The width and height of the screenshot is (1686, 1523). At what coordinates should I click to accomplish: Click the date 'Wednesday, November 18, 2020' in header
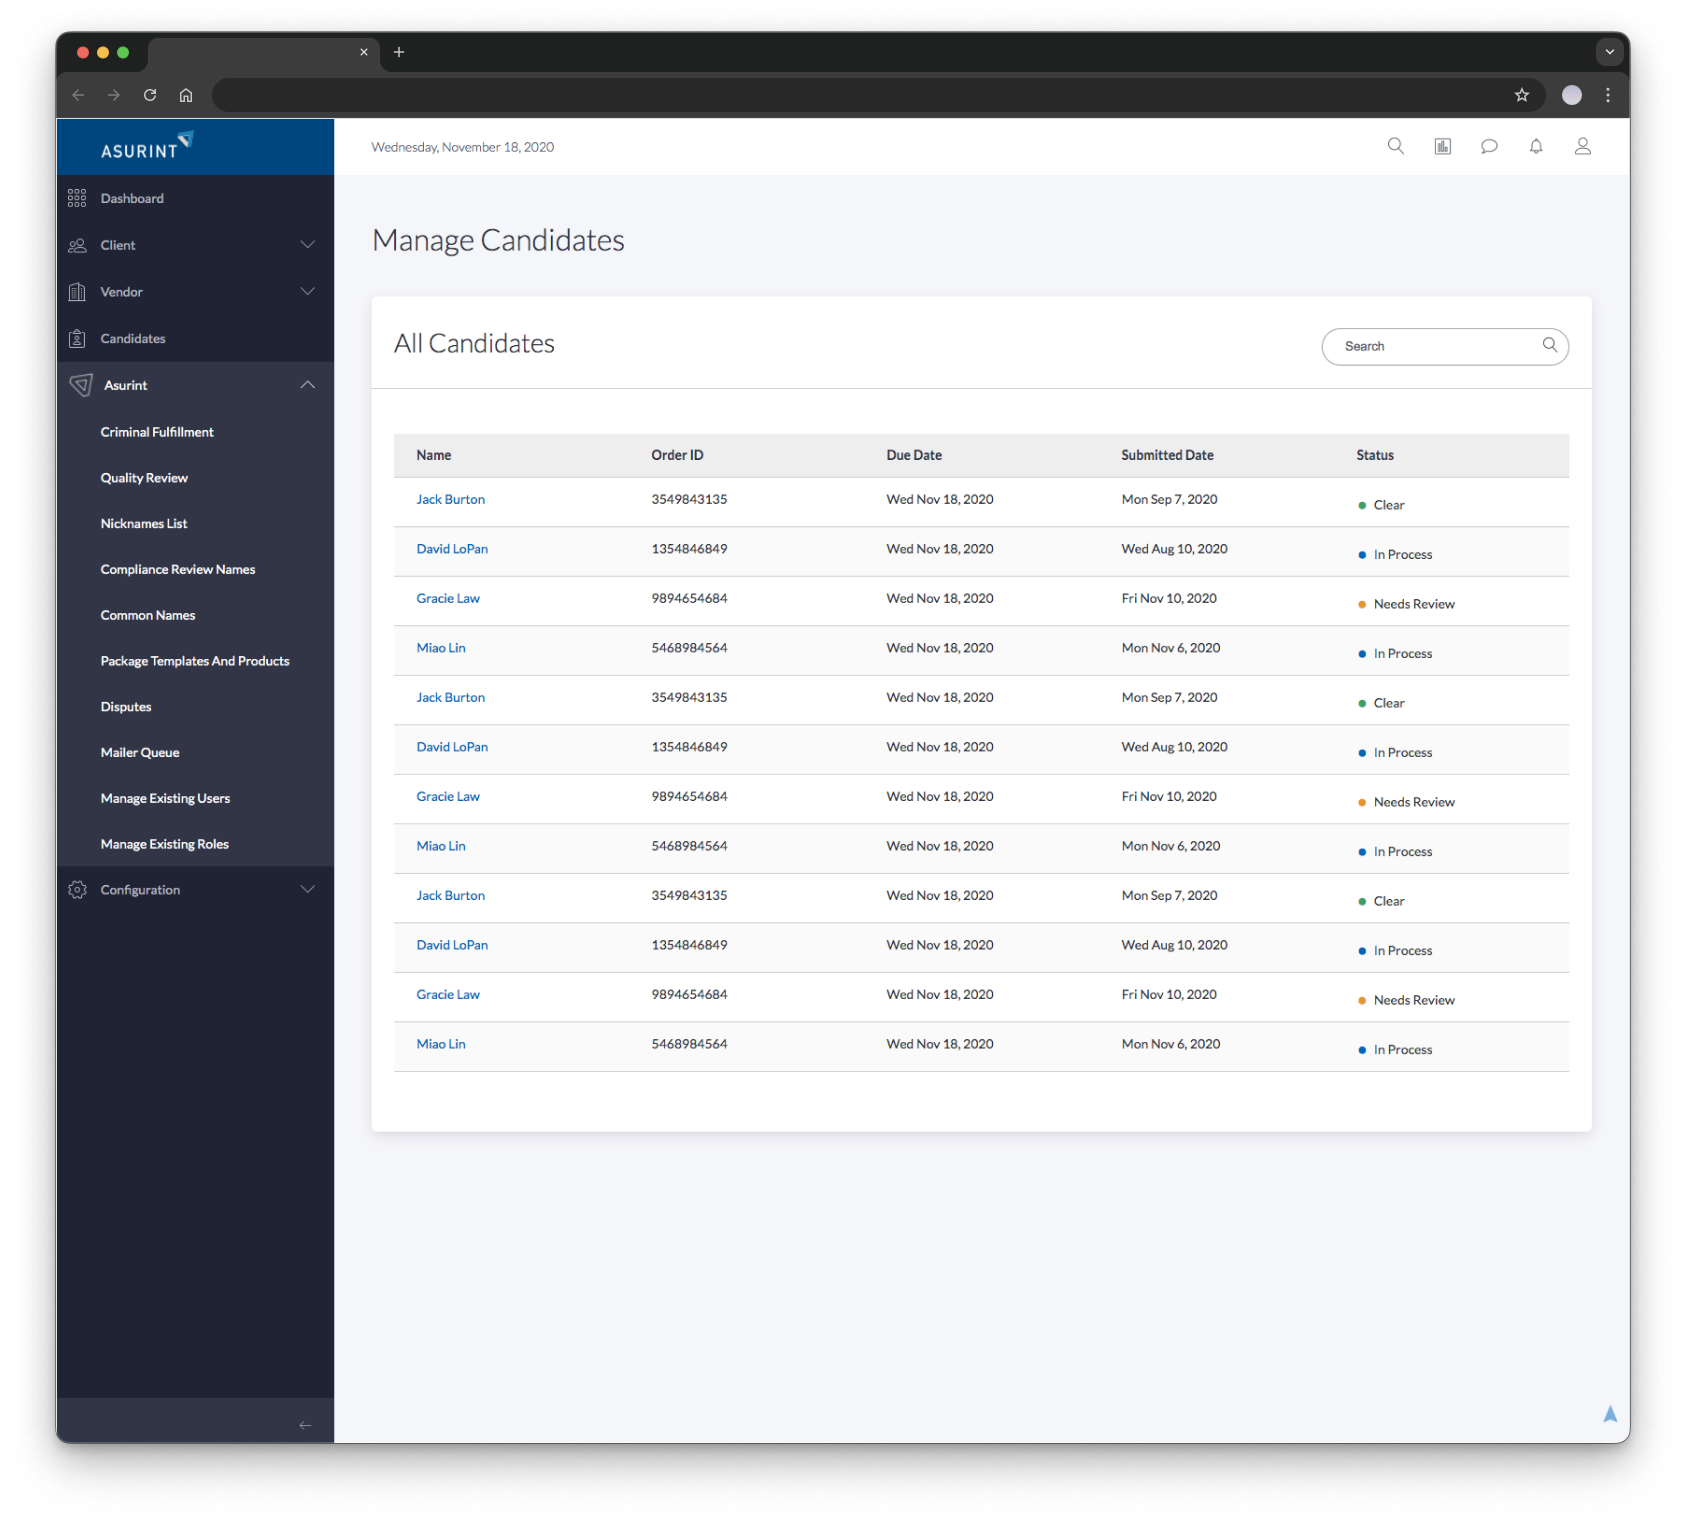click(463, 147)
